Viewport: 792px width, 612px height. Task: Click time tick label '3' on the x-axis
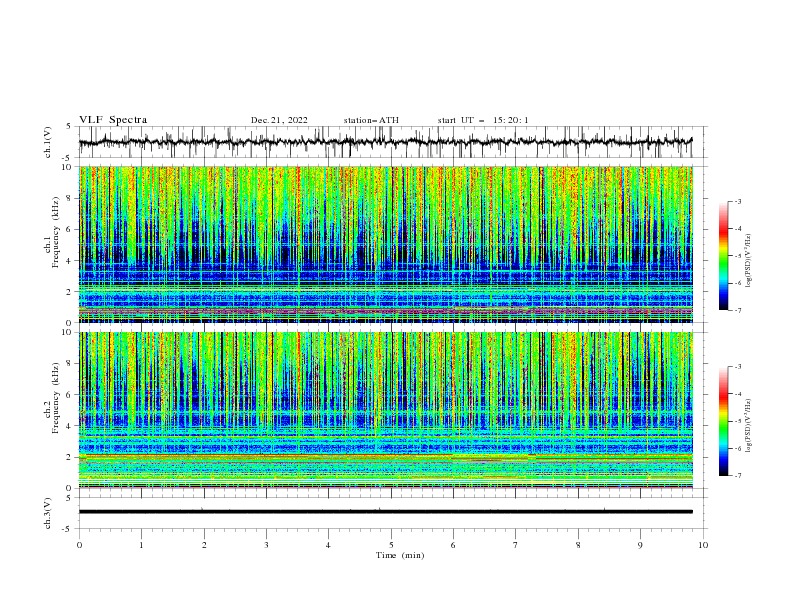(266, 545)
